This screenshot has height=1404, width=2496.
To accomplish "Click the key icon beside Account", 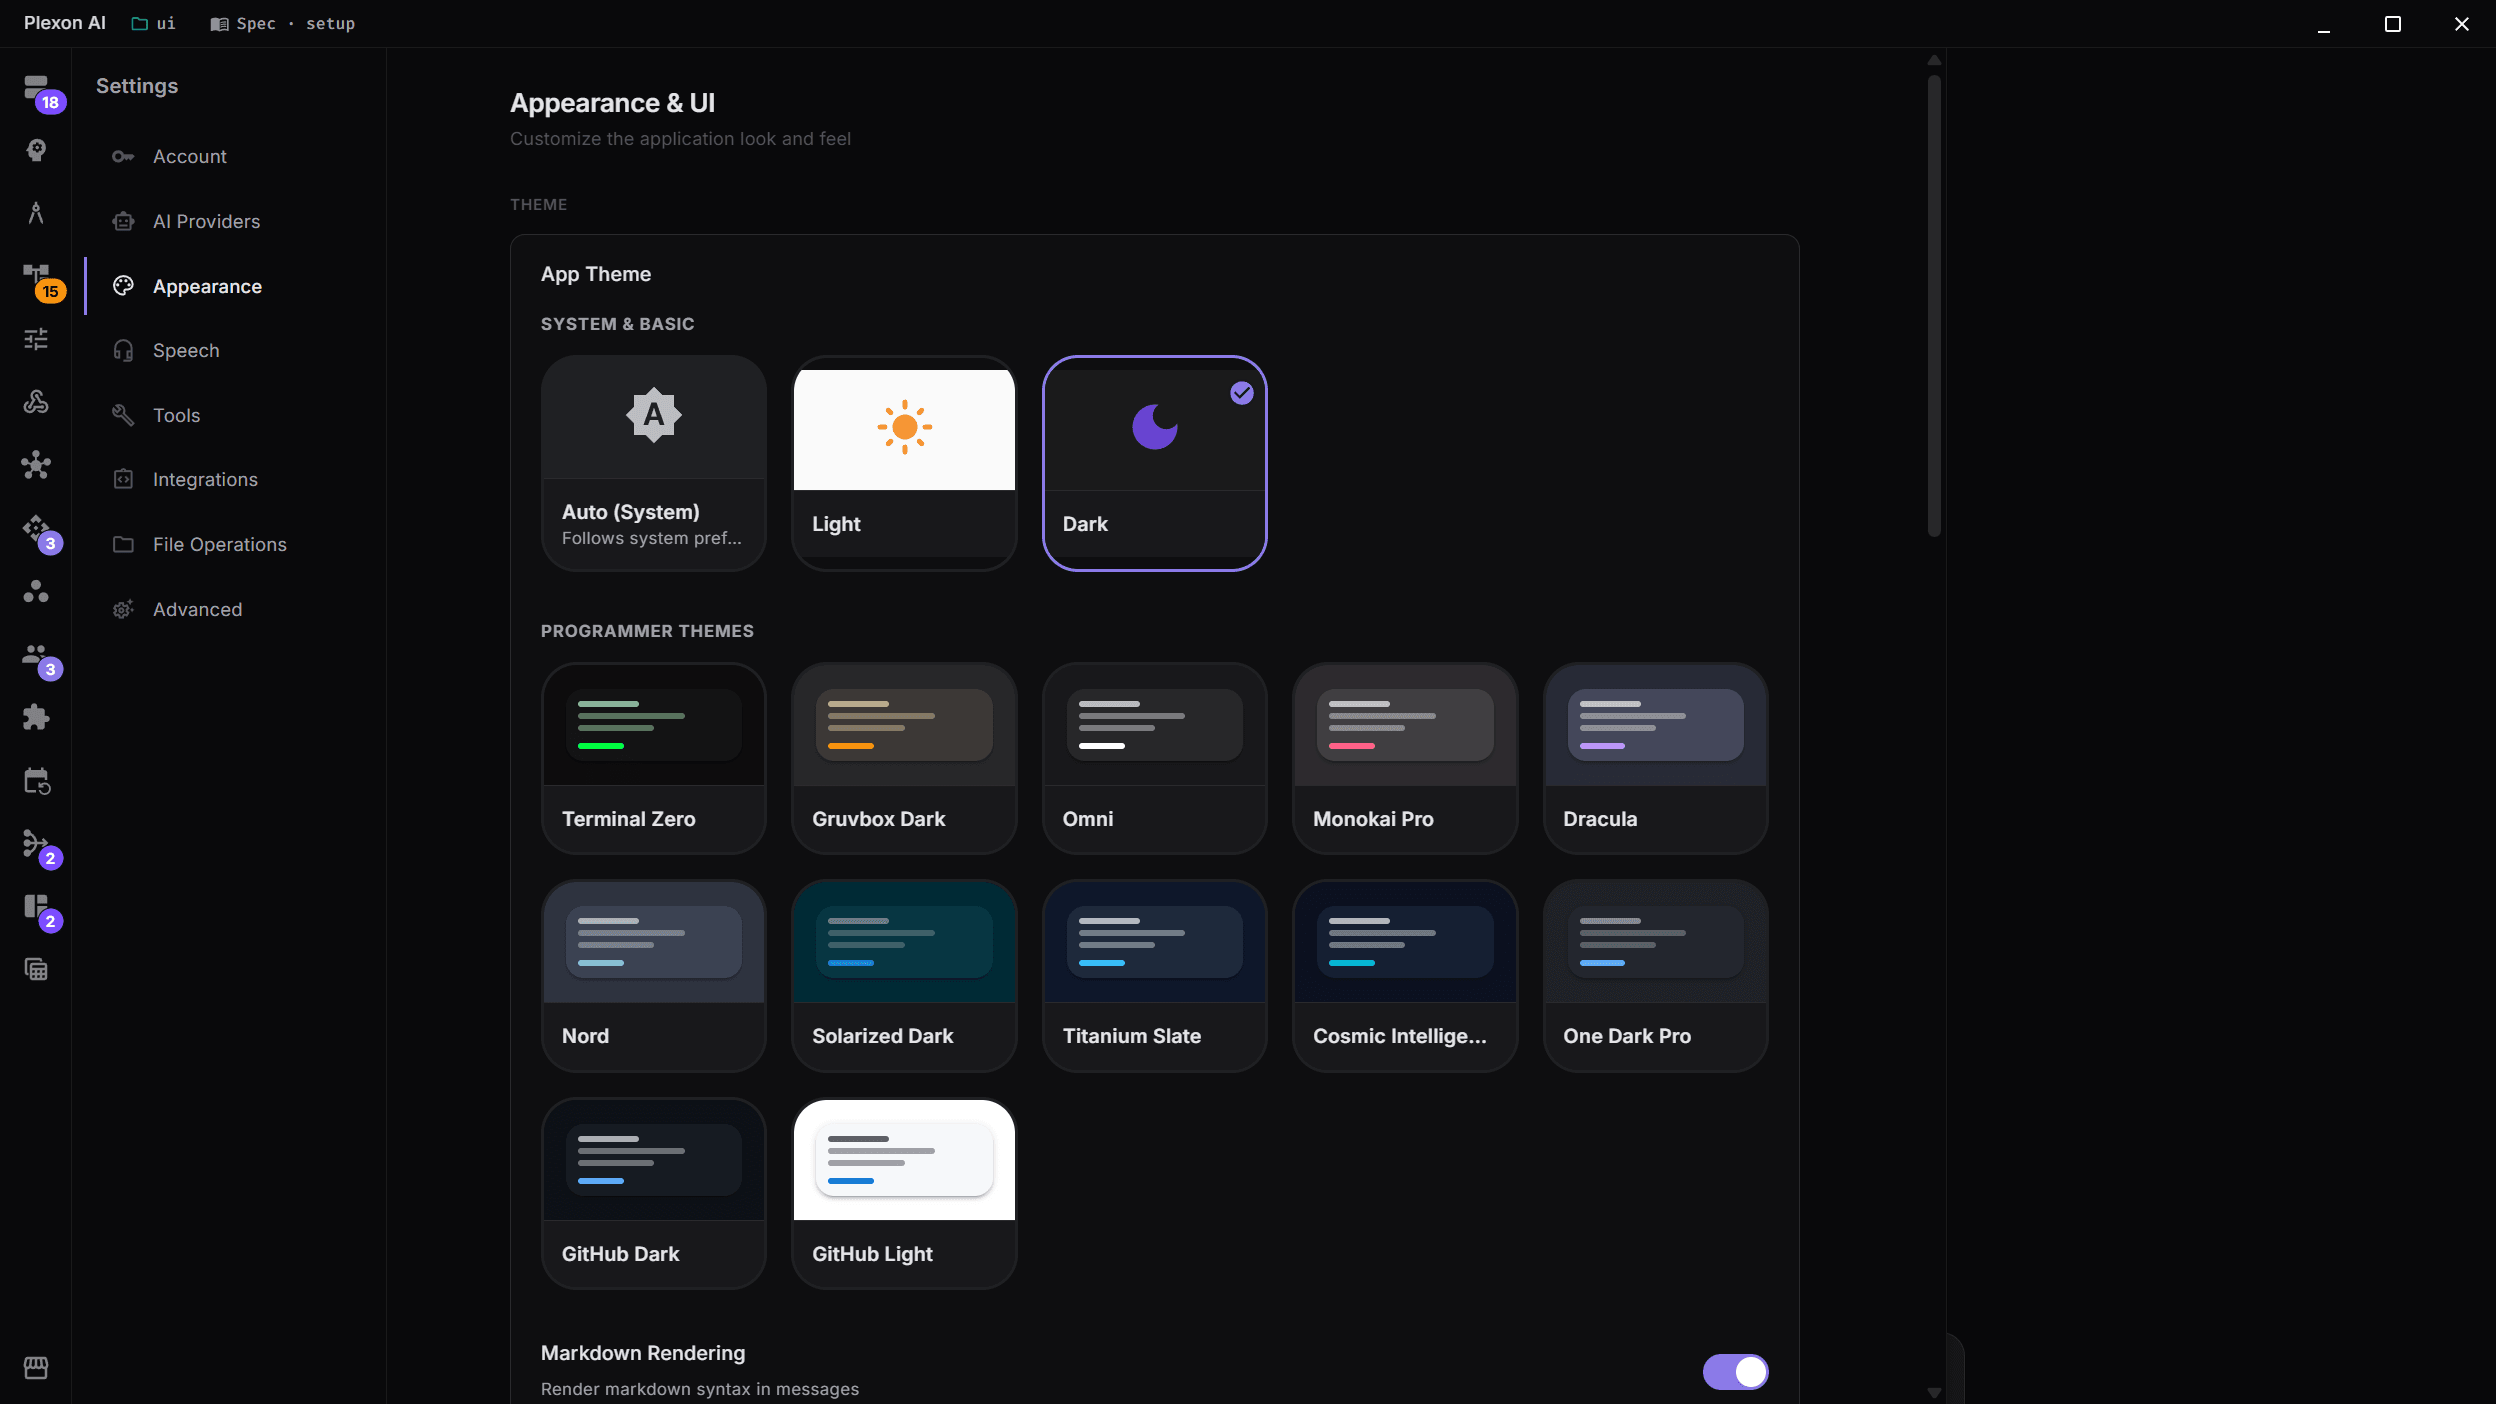I will coord(123,157).
